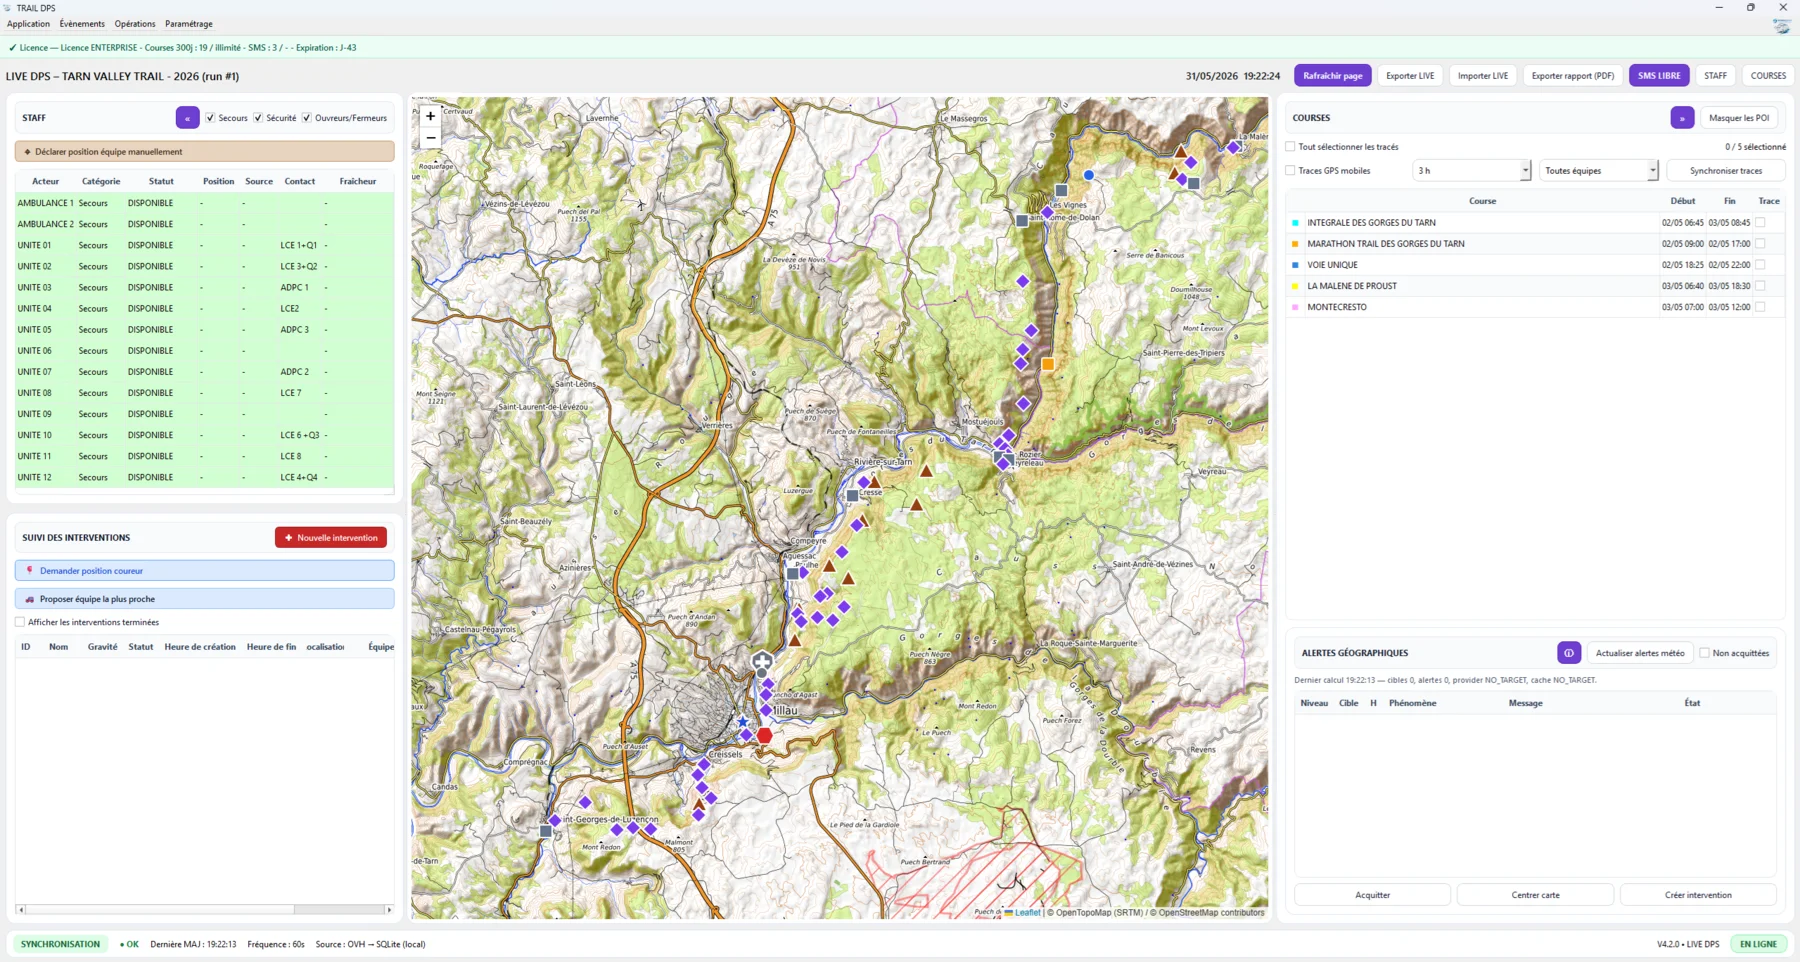Click cyan color swatch for INTEGRALE DES GORGES

click(x=1296, y=223)
